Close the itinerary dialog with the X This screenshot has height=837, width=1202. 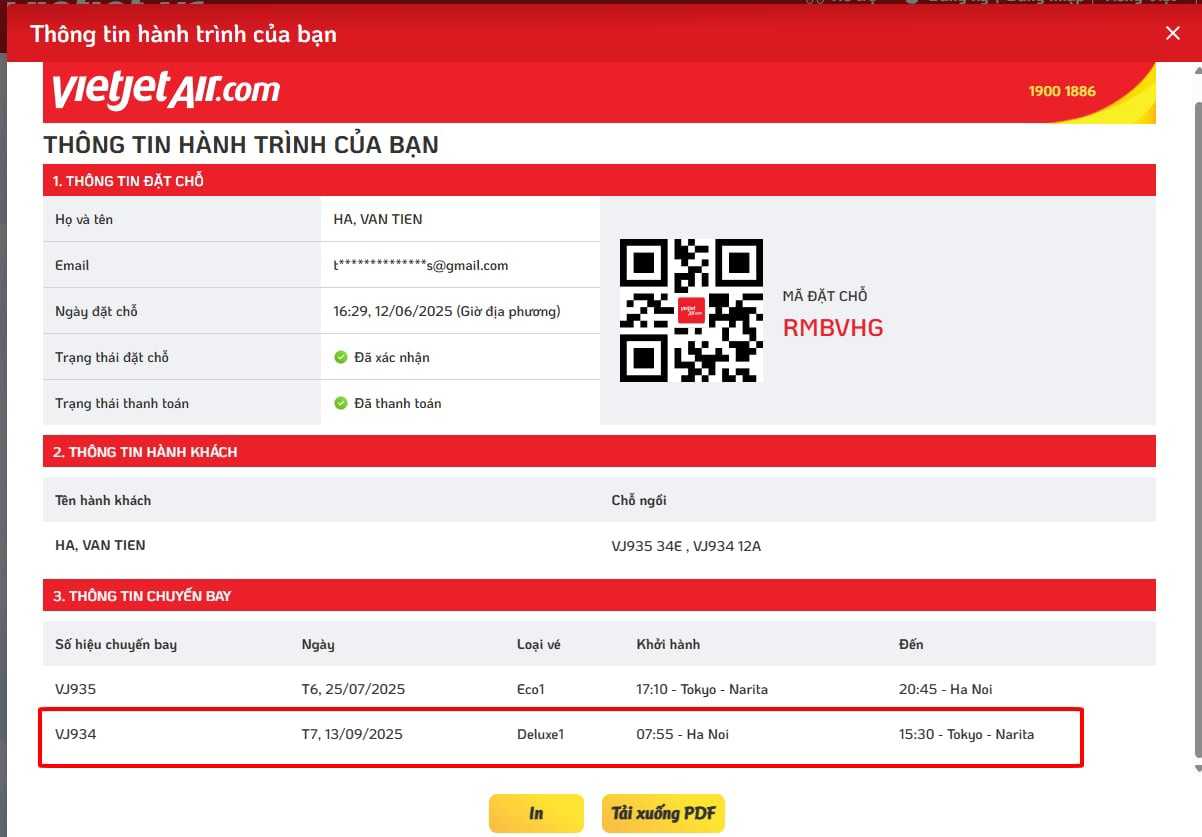(1173, 33)
